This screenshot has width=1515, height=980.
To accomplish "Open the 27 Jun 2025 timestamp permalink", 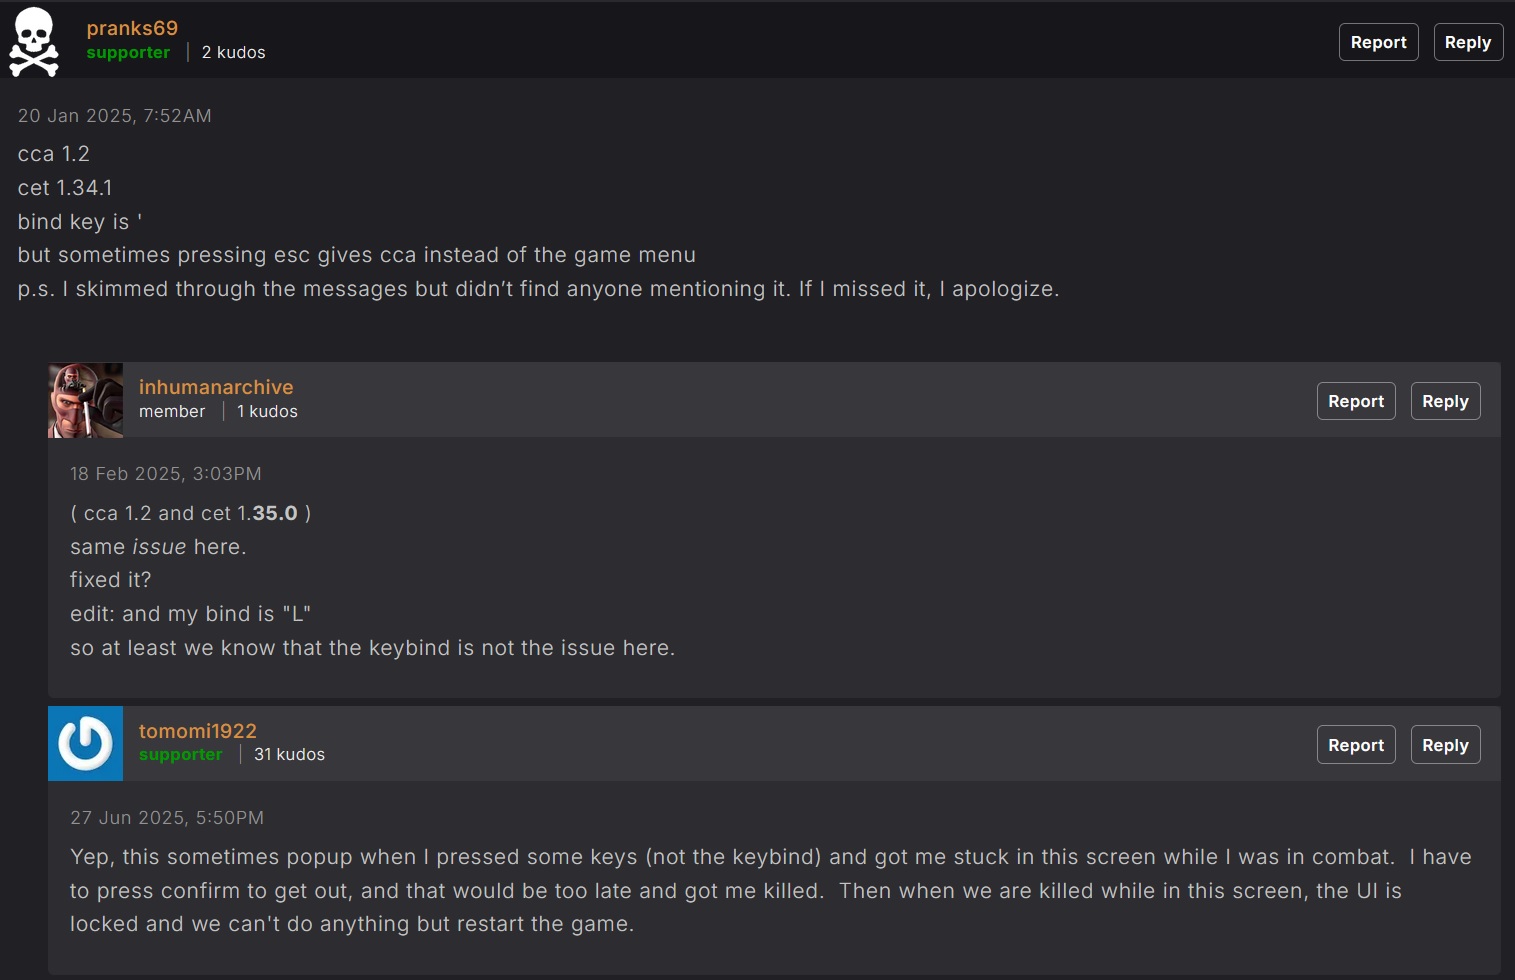I will pos(167,818).
